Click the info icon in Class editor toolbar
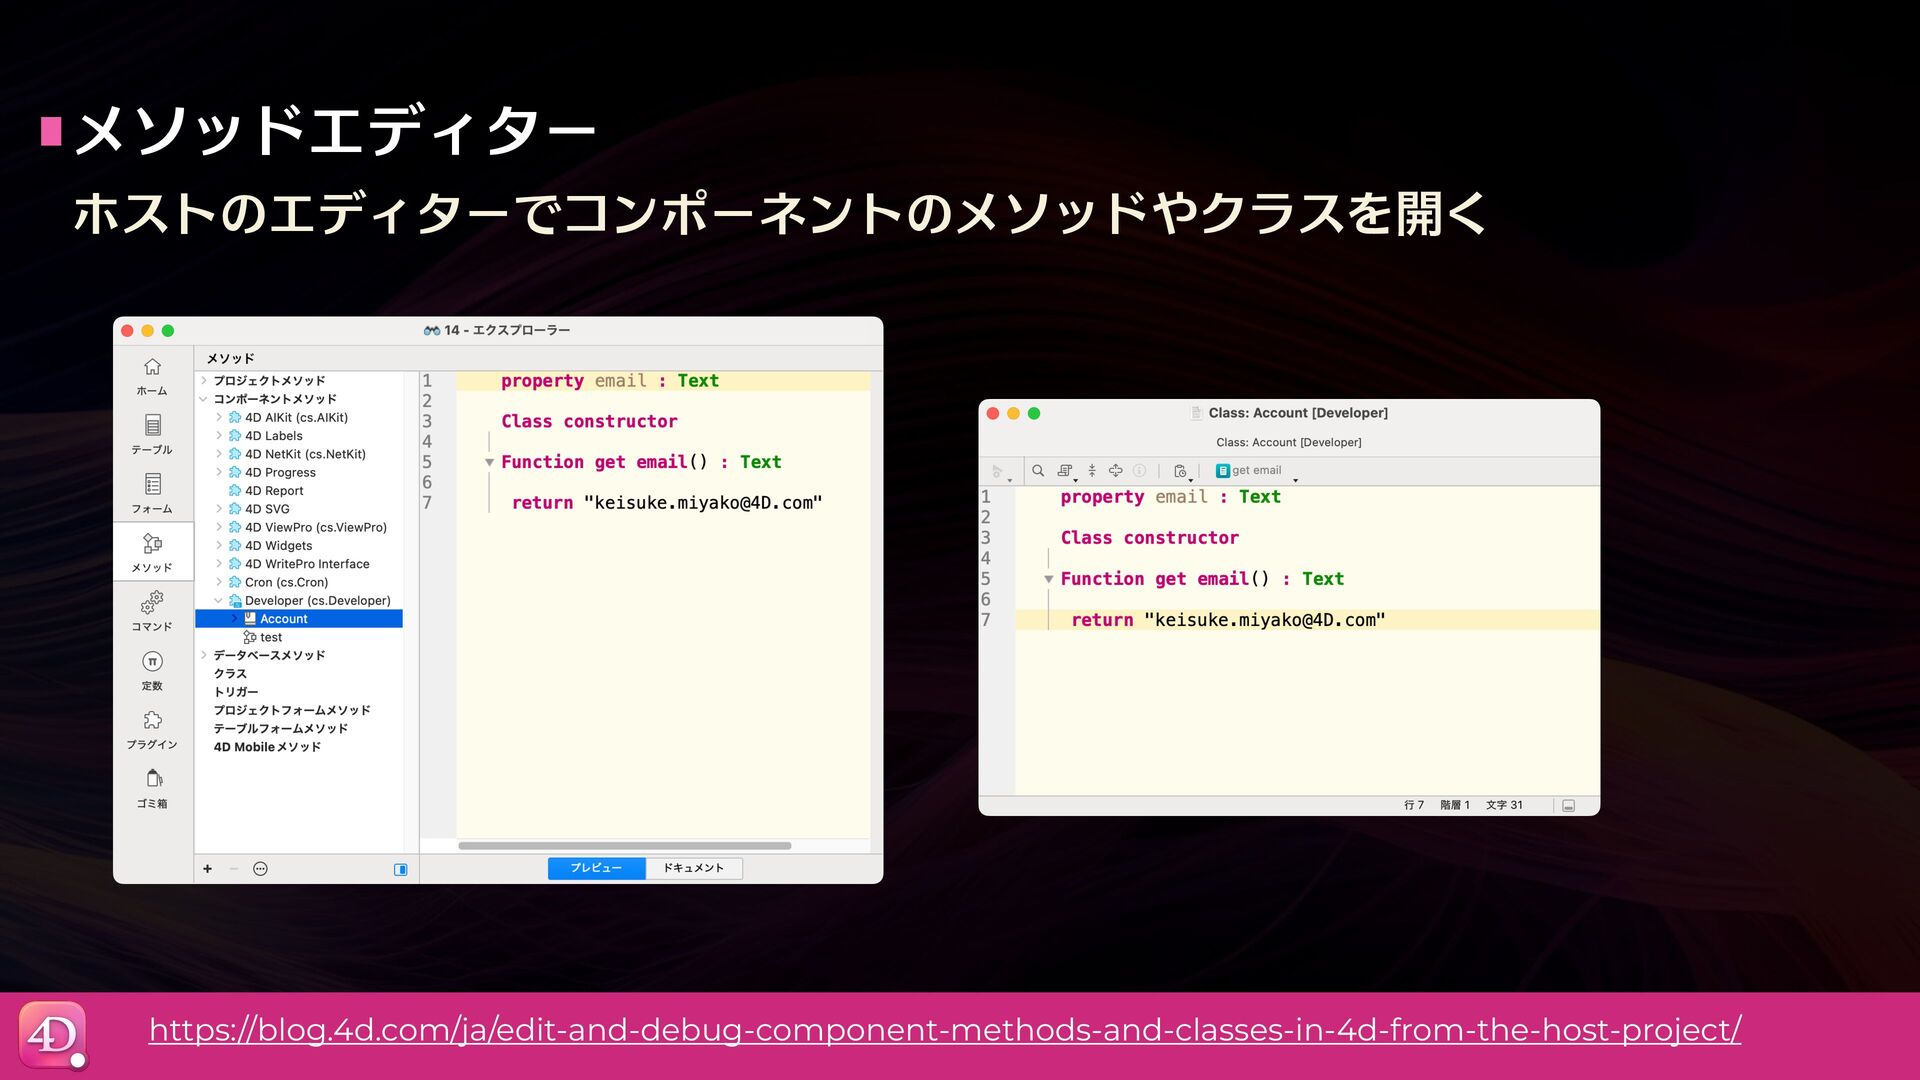This screenshot has width=1920, height=1080. point(1140,471)
